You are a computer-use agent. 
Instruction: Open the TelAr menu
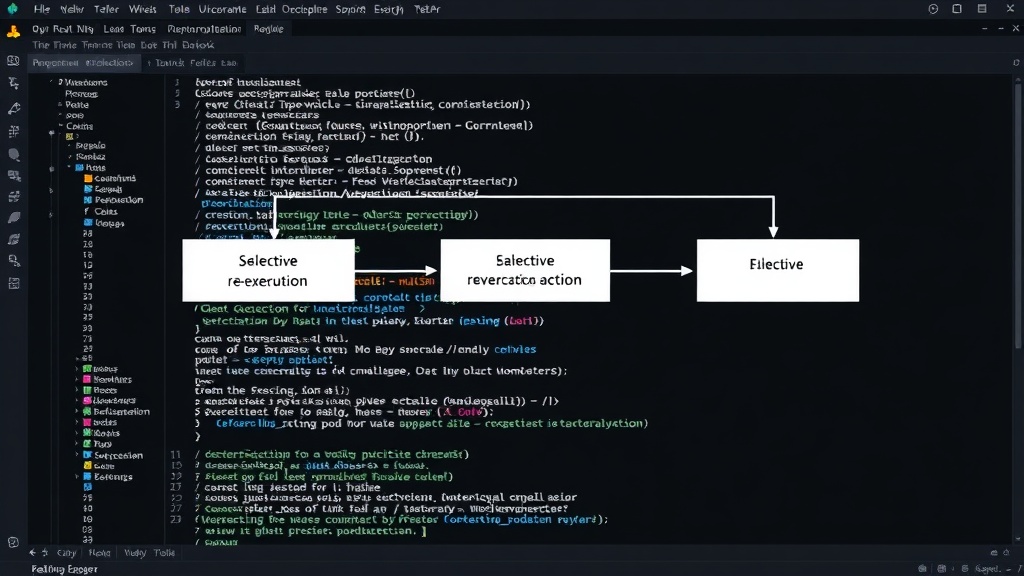[427, 9]
